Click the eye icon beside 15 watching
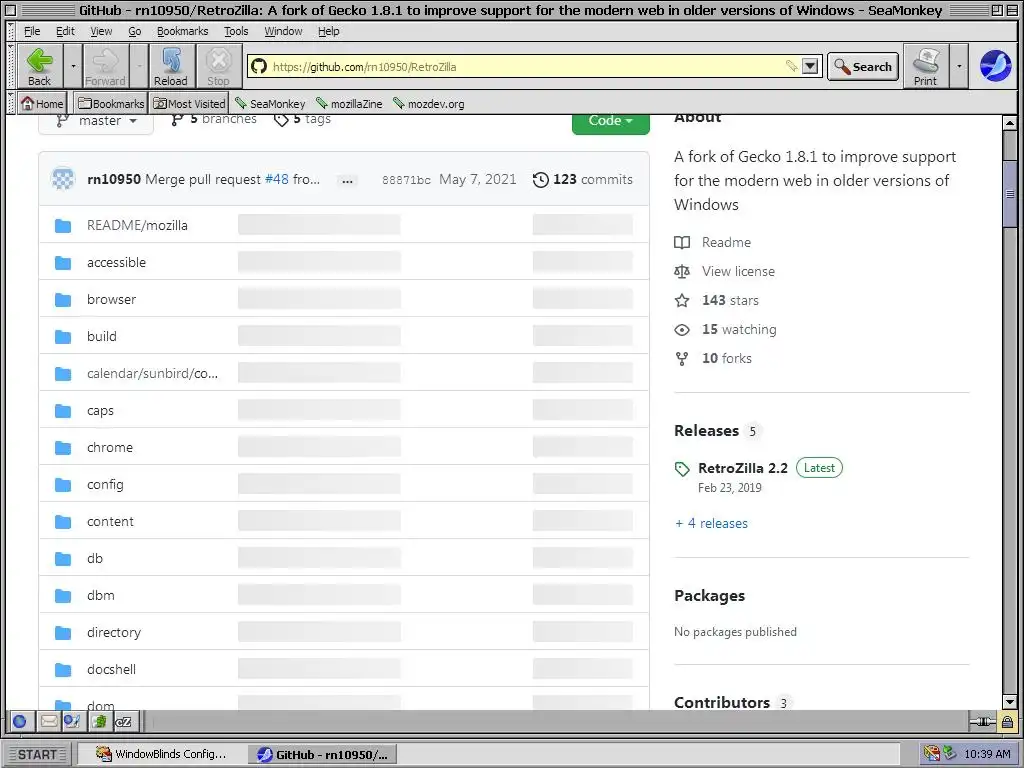Image resolution: width=1024 pixels, height=768 pixels. click(682, 330)
